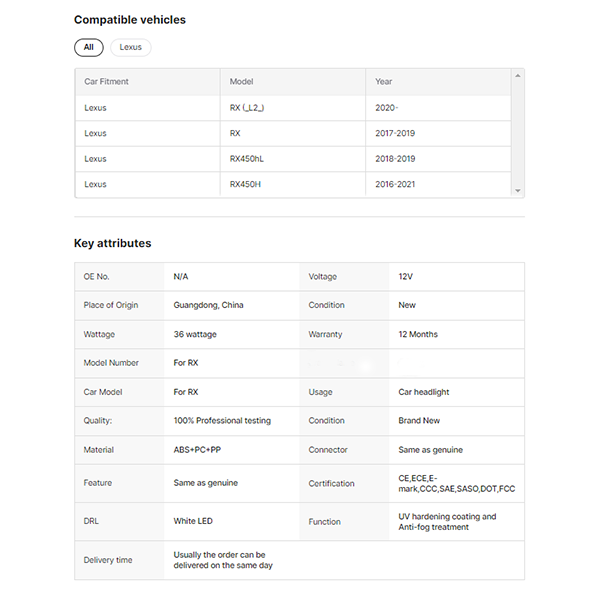Click the RX450H model cell
600x600 pixels.
(x=245, y=184)
